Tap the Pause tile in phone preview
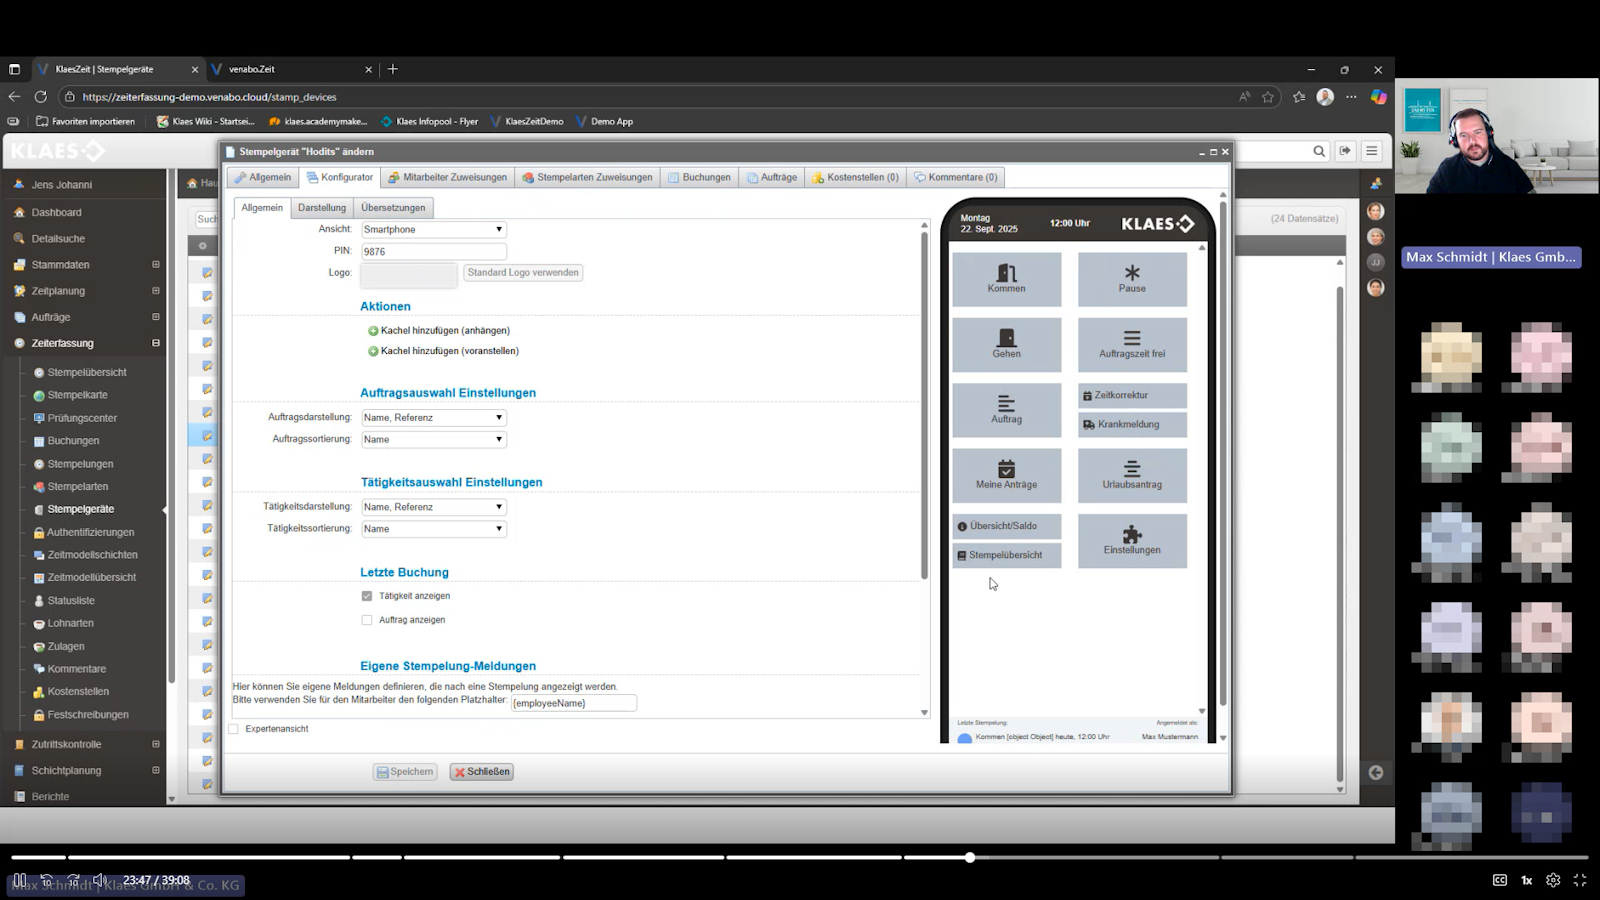The width and height of the screenshot is (1600, 900). point(1132,279)
